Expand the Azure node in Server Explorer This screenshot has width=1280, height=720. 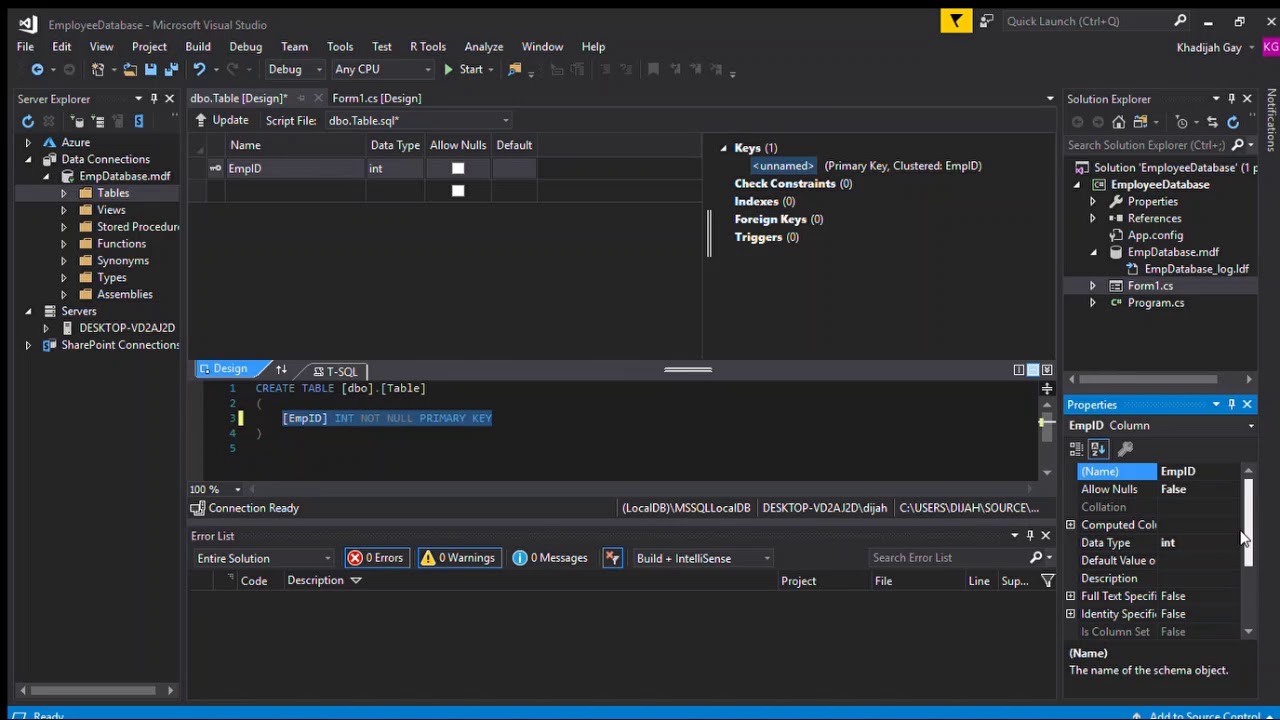click(28, 143)
